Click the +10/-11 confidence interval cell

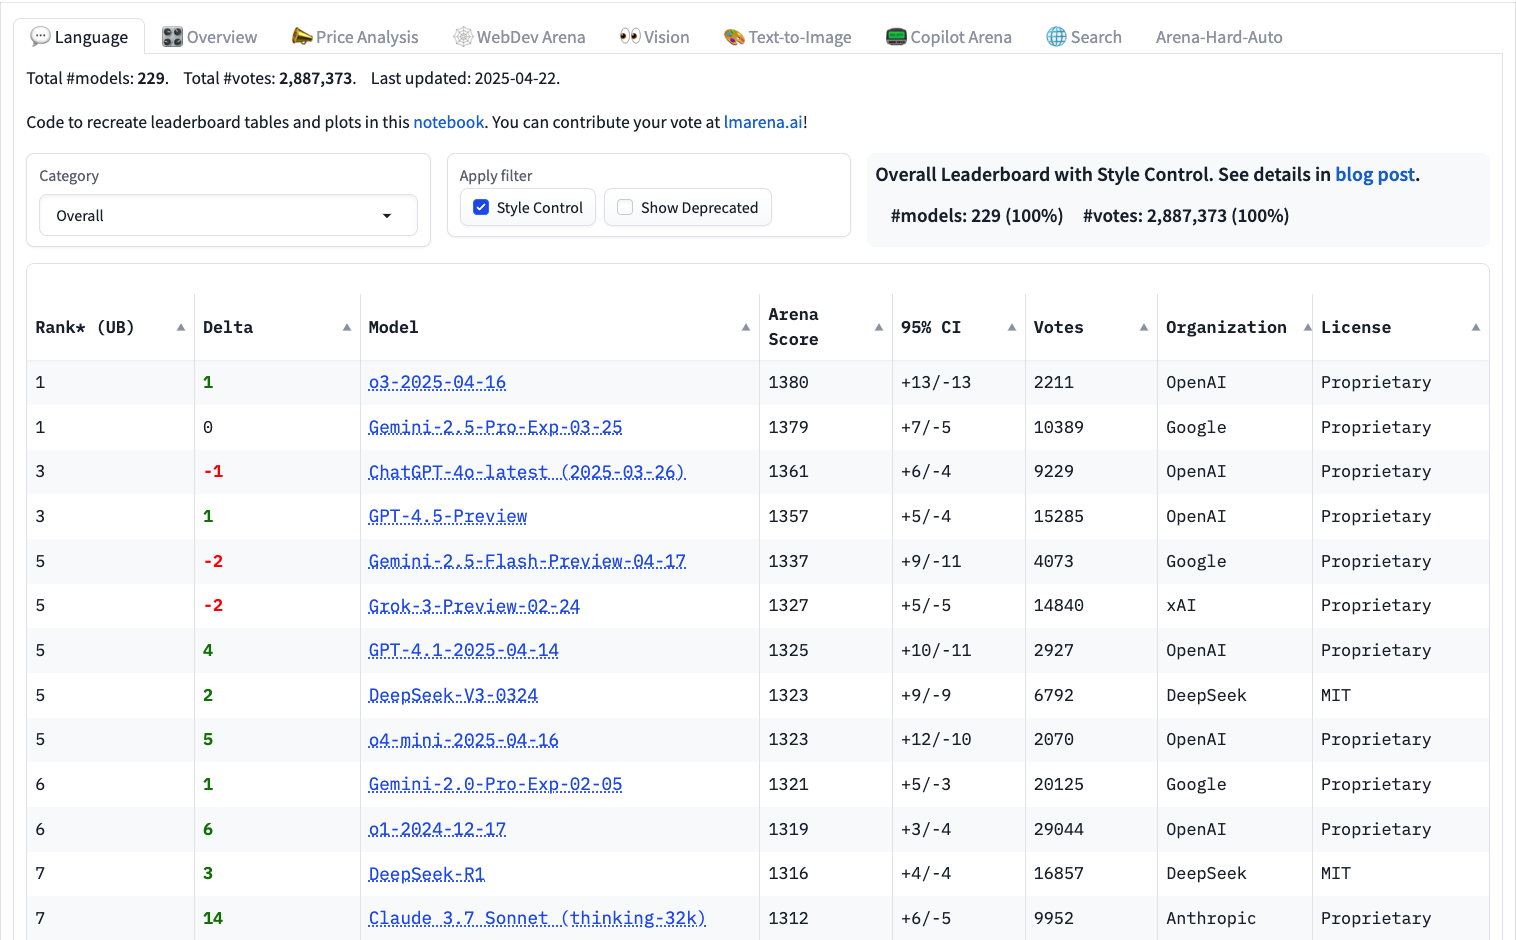[936, 650]
